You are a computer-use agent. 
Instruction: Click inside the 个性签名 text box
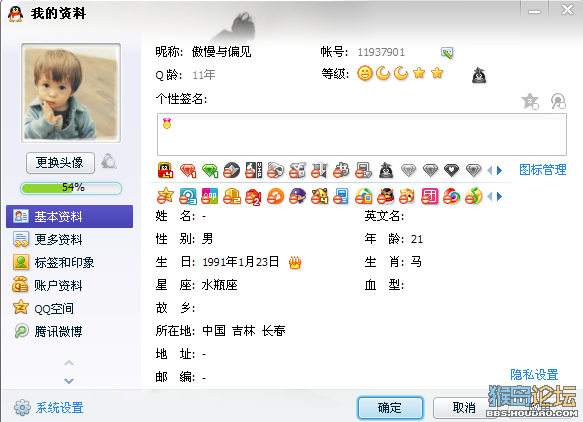[362, 134]
